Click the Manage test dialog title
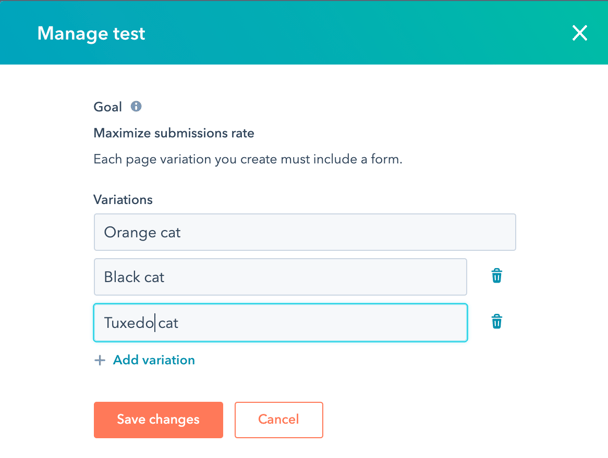The height and width of the screenshot is (458, 608). coord(91,33)
